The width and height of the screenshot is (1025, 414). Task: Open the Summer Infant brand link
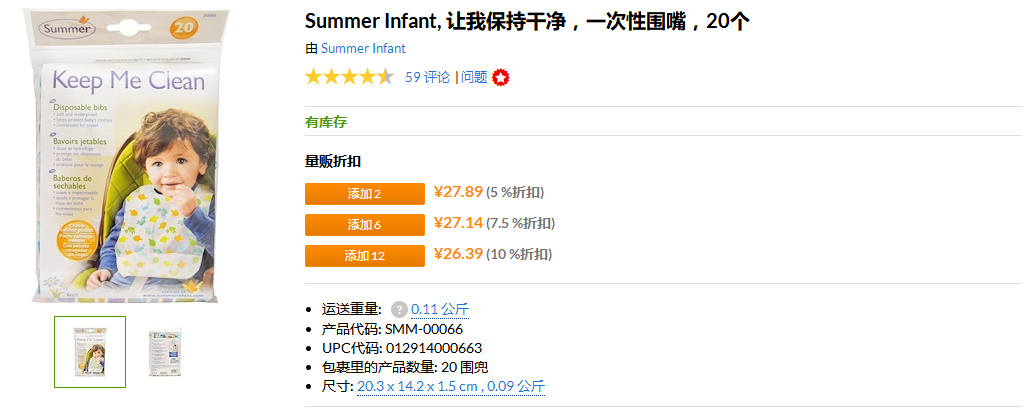coord(363,48)
